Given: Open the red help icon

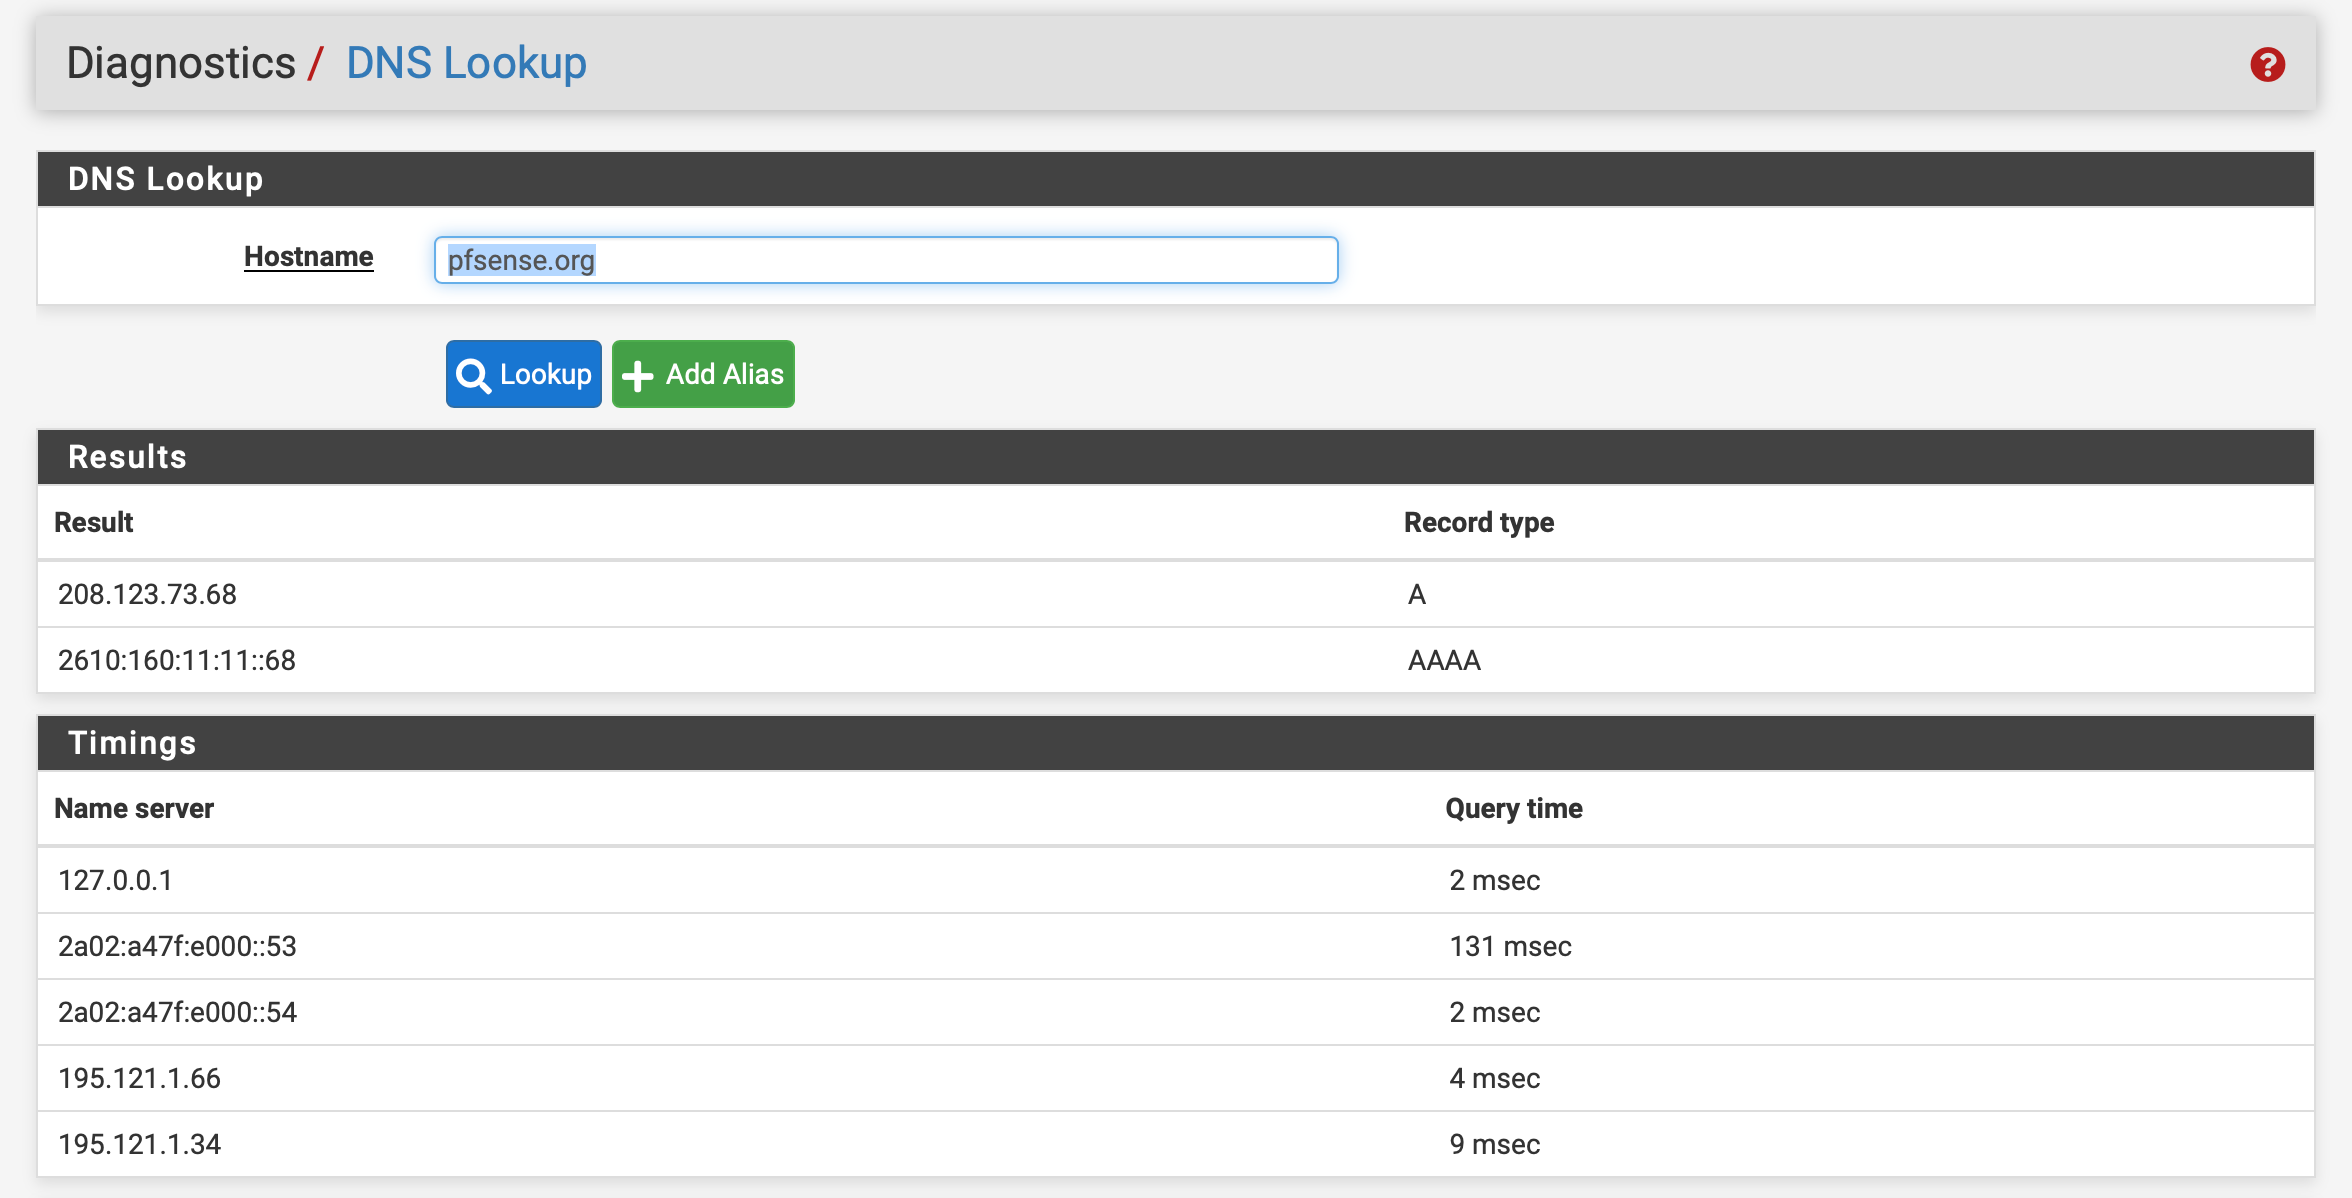Looking at the screenshot, I should pos(2267,65).
